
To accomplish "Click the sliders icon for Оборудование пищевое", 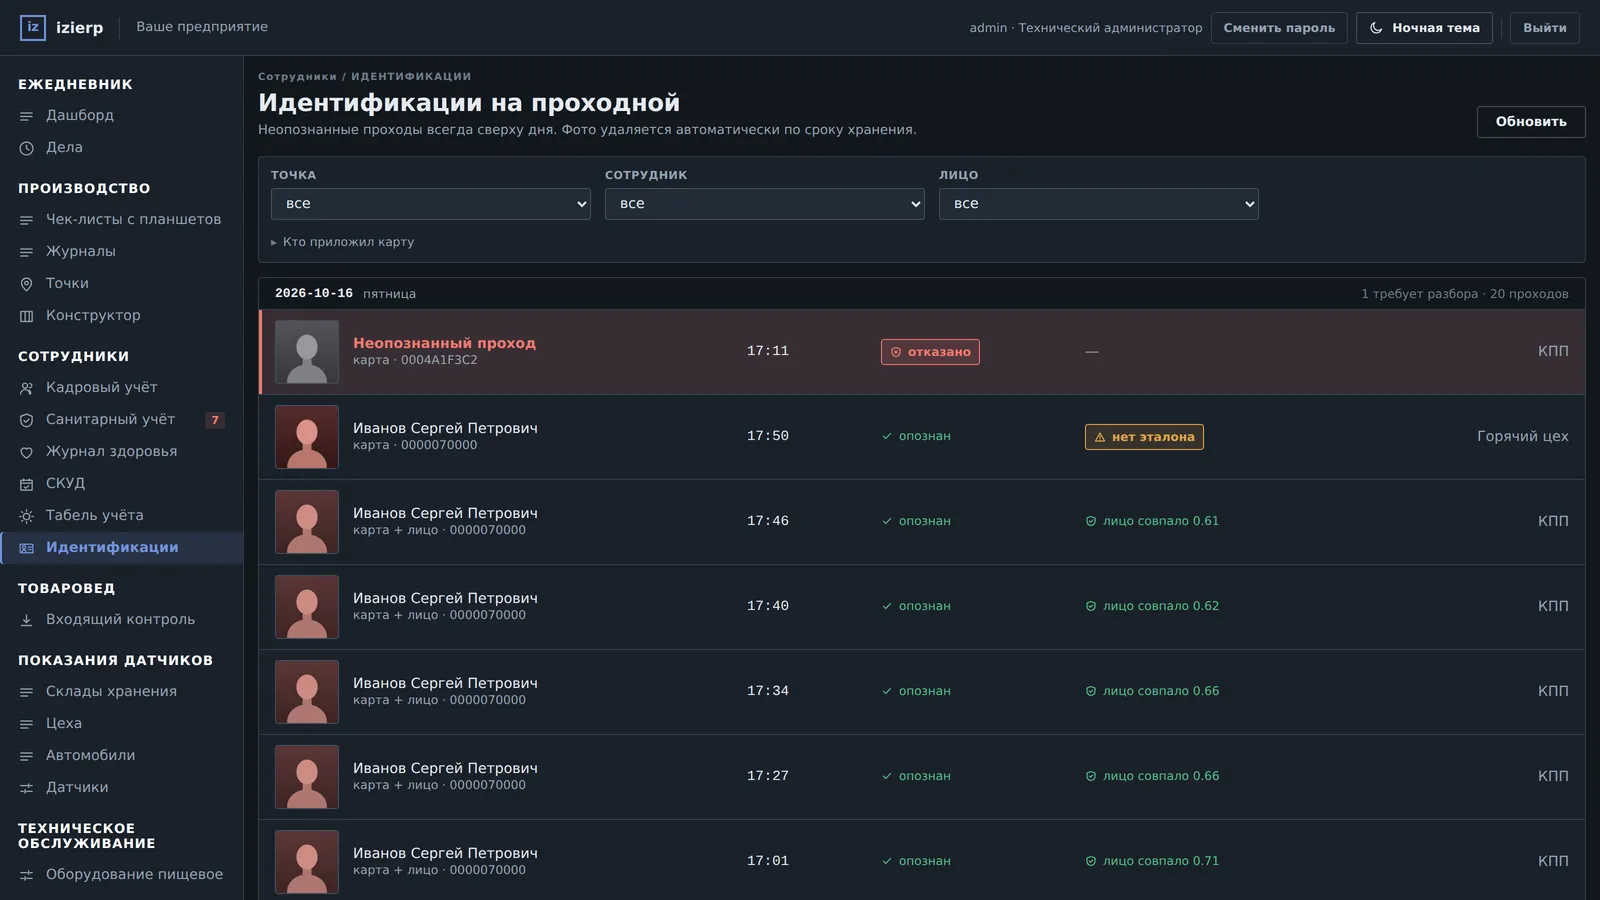I will [27, 875].
